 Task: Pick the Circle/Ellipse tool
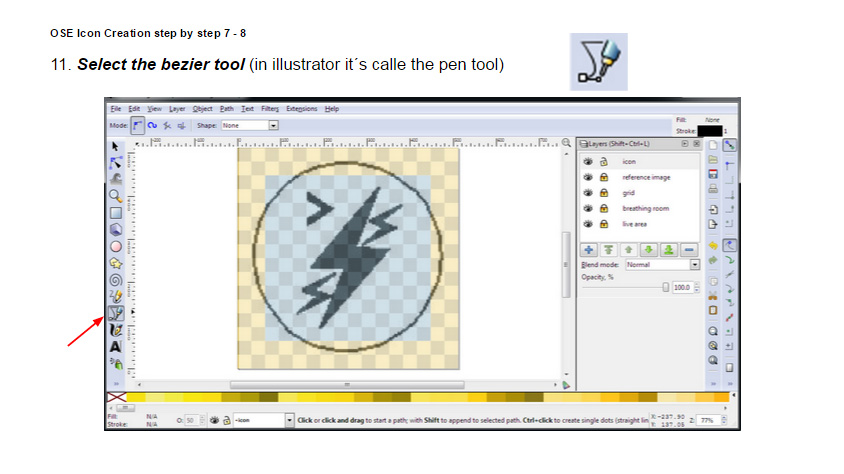(x=115, y=245)
